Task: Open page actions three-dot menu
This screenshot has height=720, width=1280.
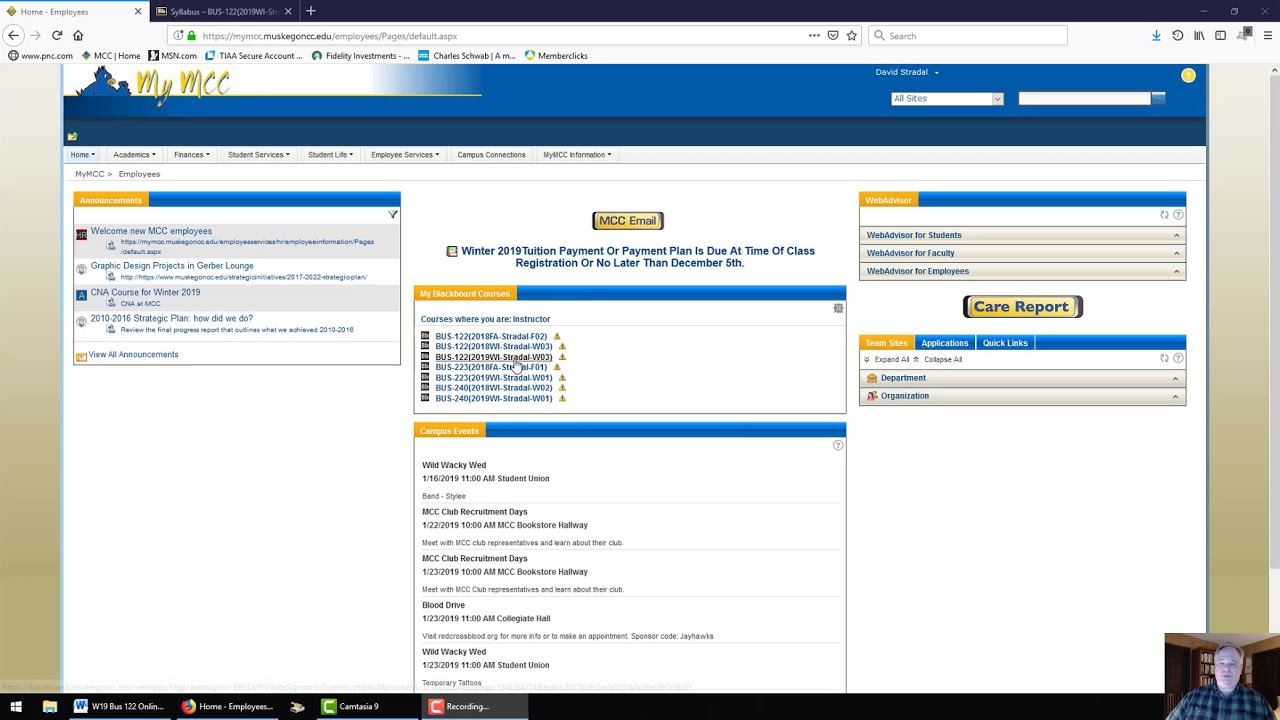Action: [814, 35]
